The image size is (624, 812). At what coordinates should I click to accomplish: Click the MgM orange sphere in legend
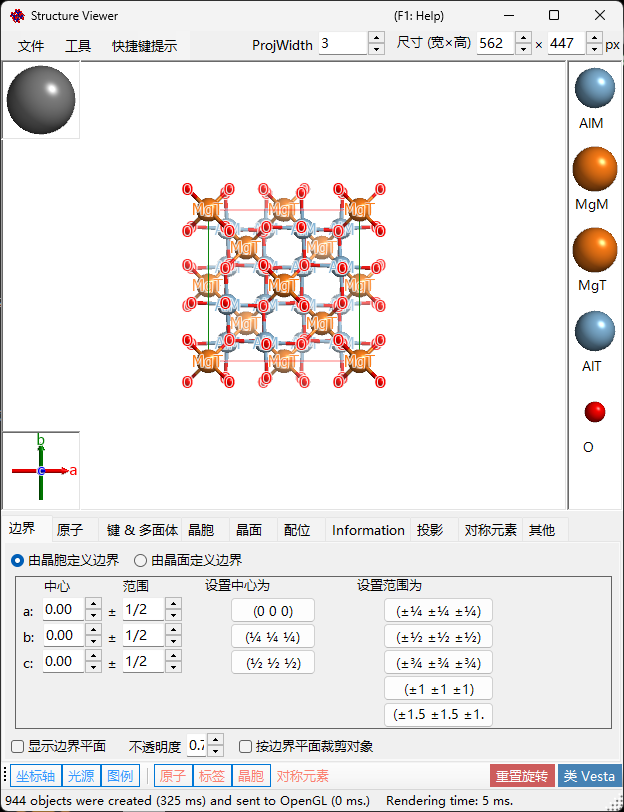coord(594,169)
